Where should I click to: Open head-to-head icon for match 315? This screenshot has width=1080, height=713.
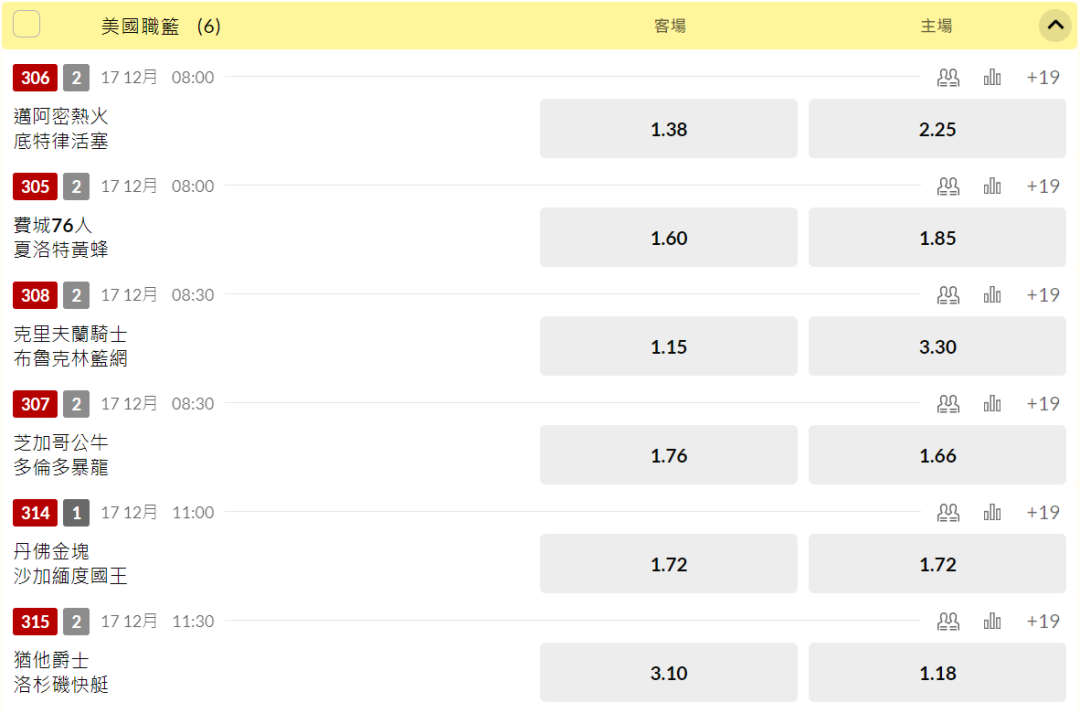point(948,621)
